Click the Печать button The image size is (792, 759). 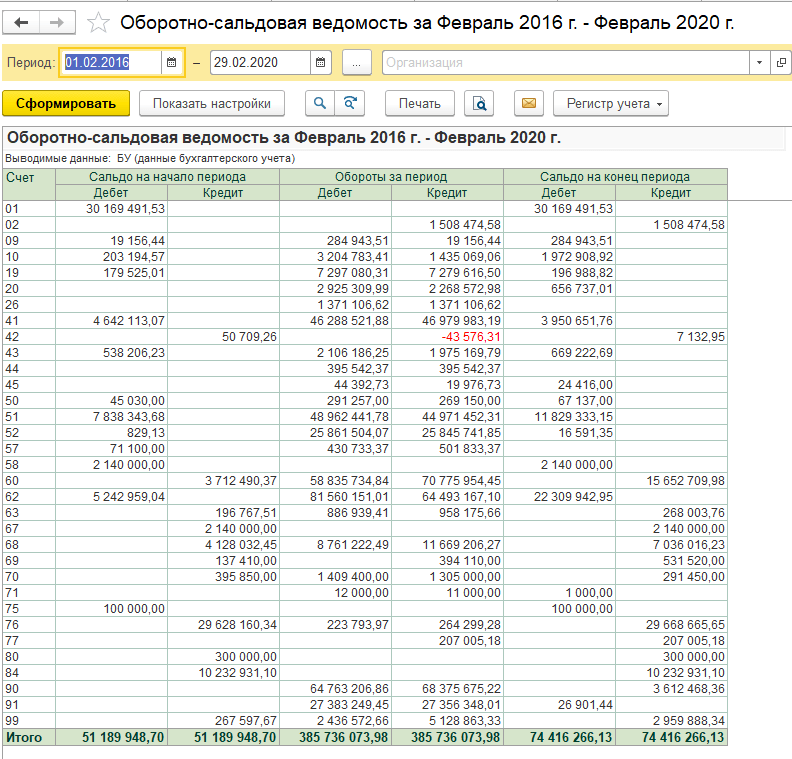[420, 104]
